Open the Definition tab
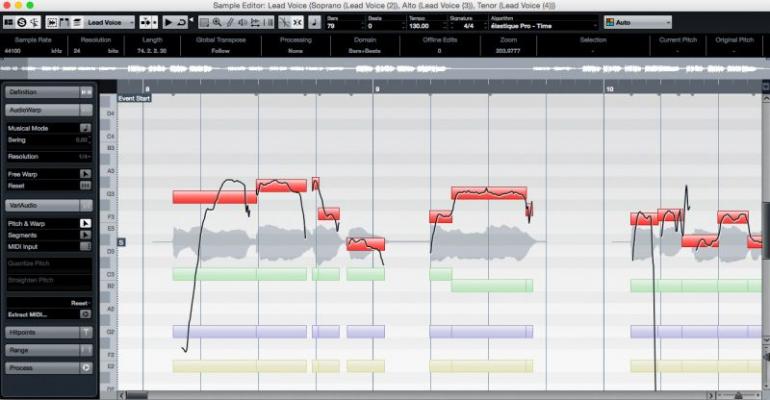This screenshot has width=770, height=400. 42,92
